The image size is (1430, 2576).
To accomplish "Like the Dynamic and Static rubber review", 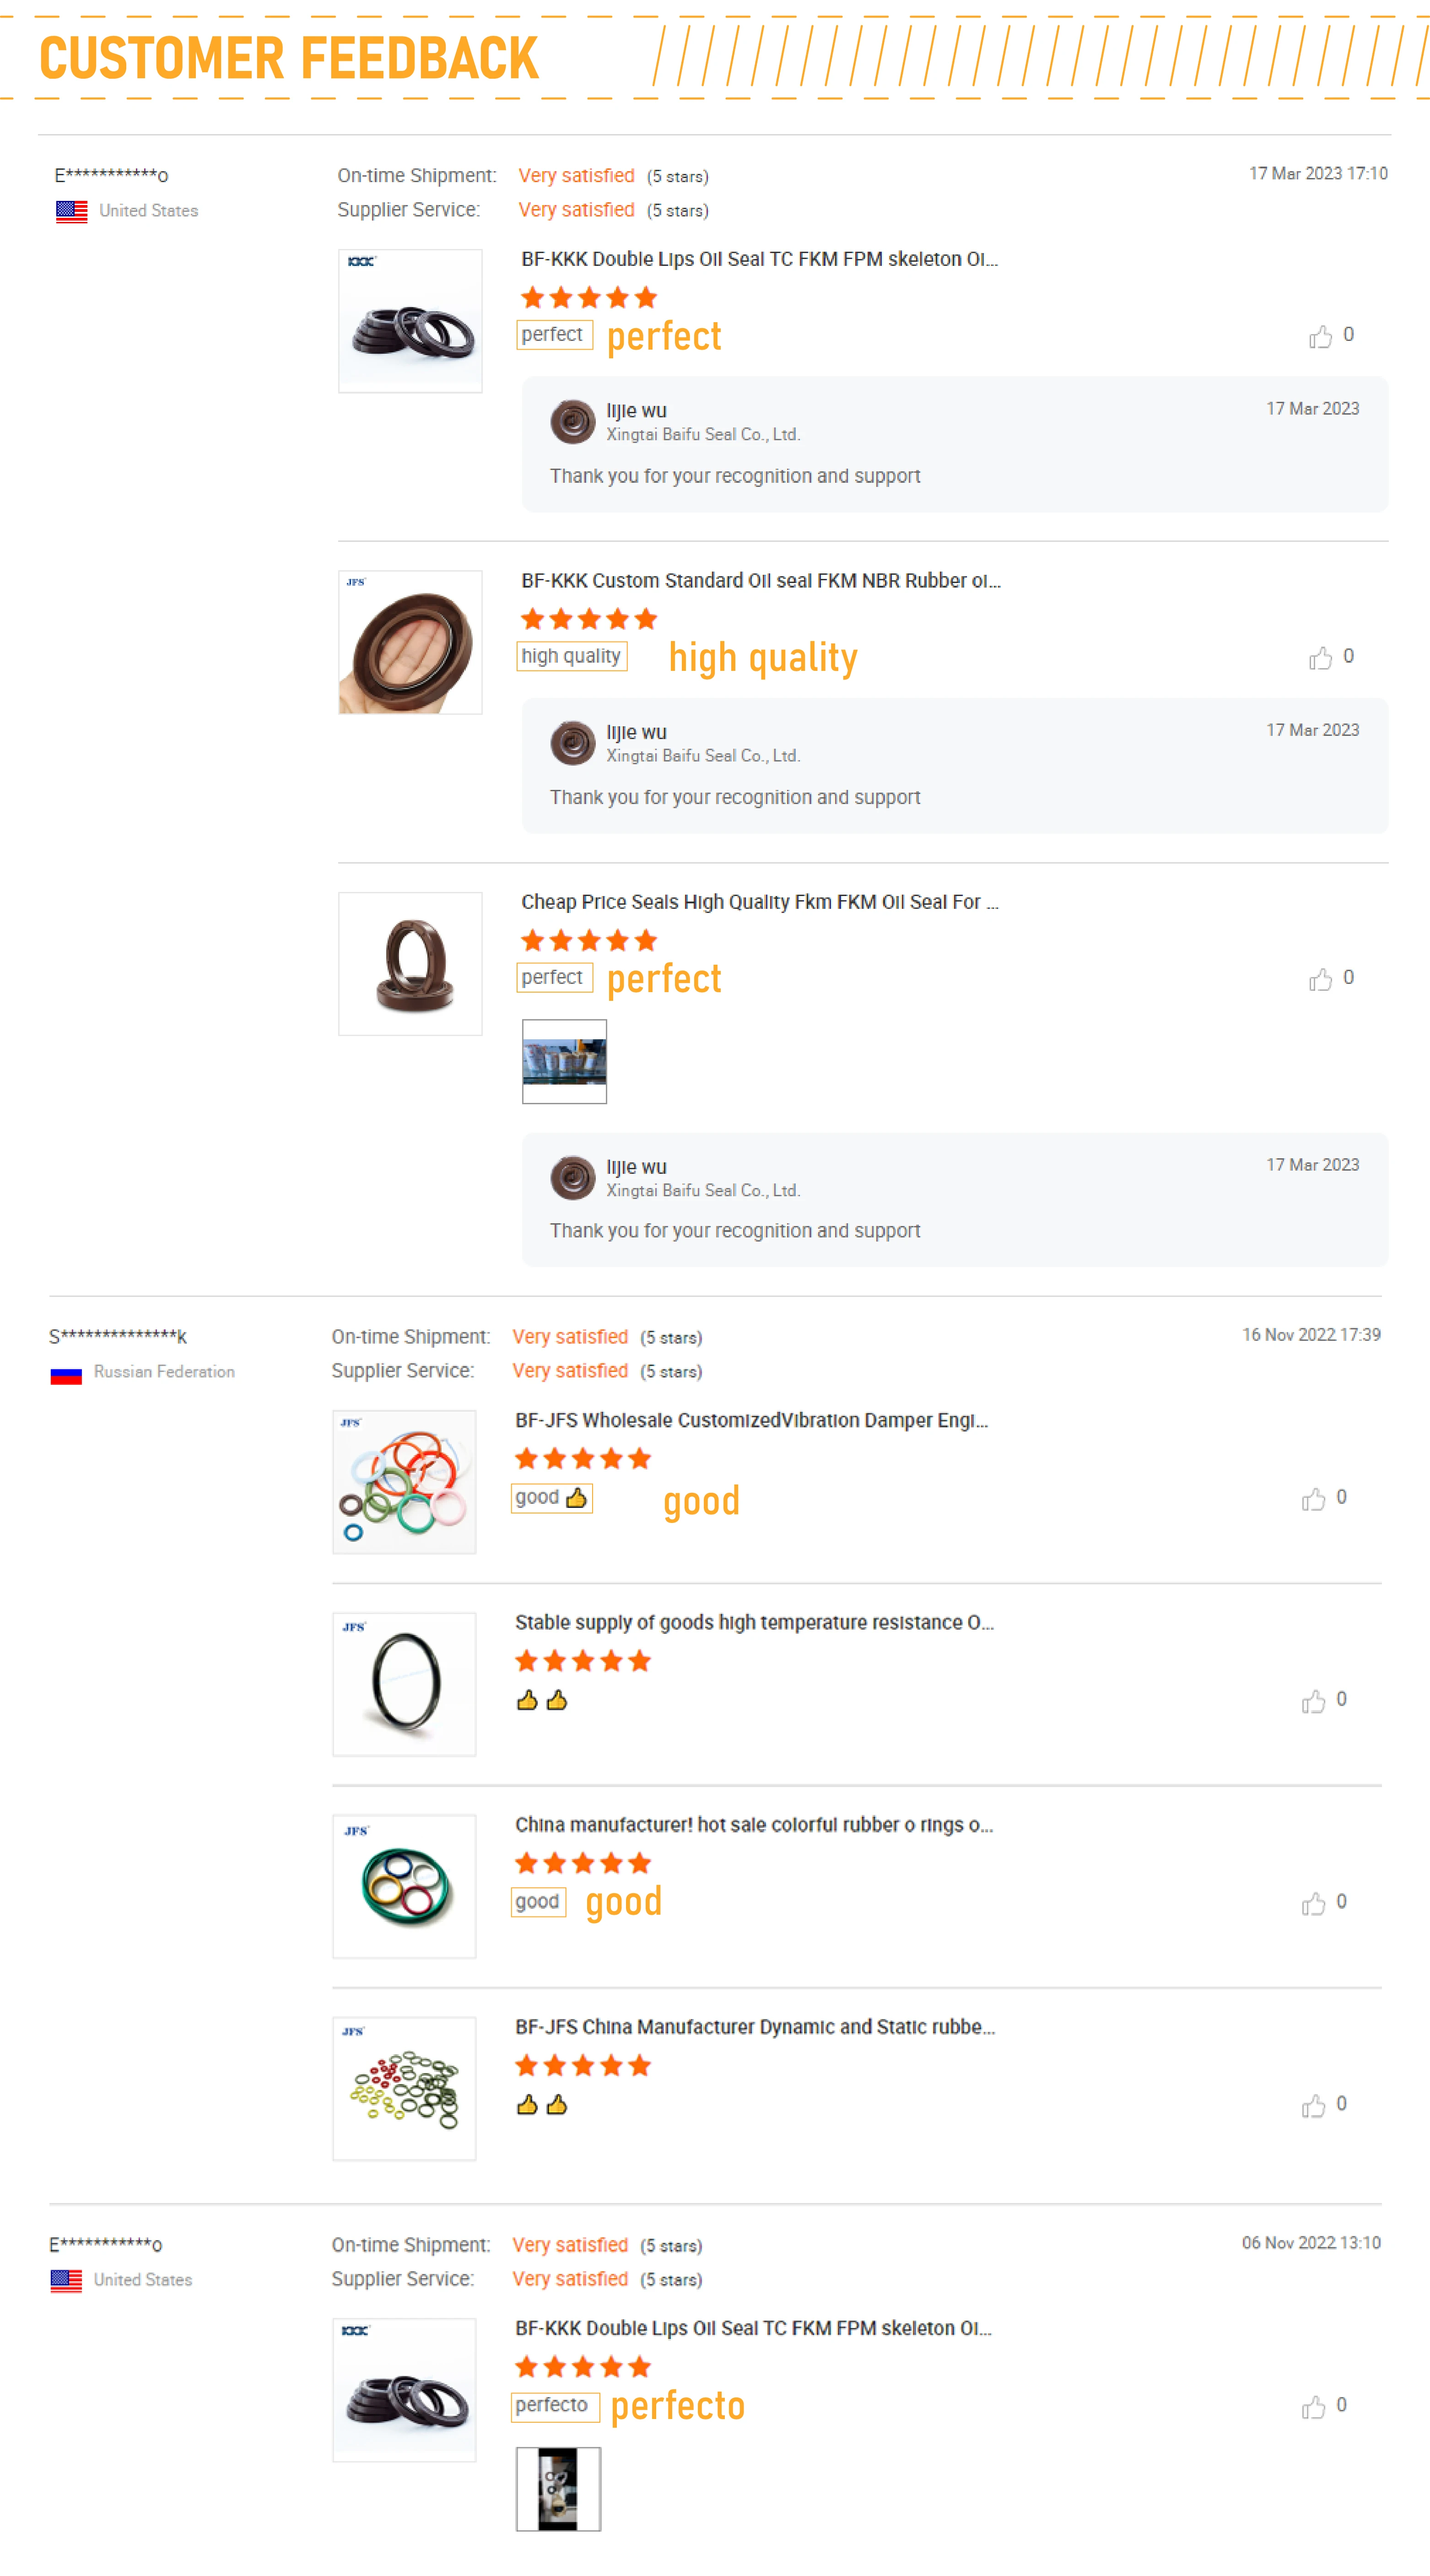I will pyautogui.click(x=1313, y=2105).
